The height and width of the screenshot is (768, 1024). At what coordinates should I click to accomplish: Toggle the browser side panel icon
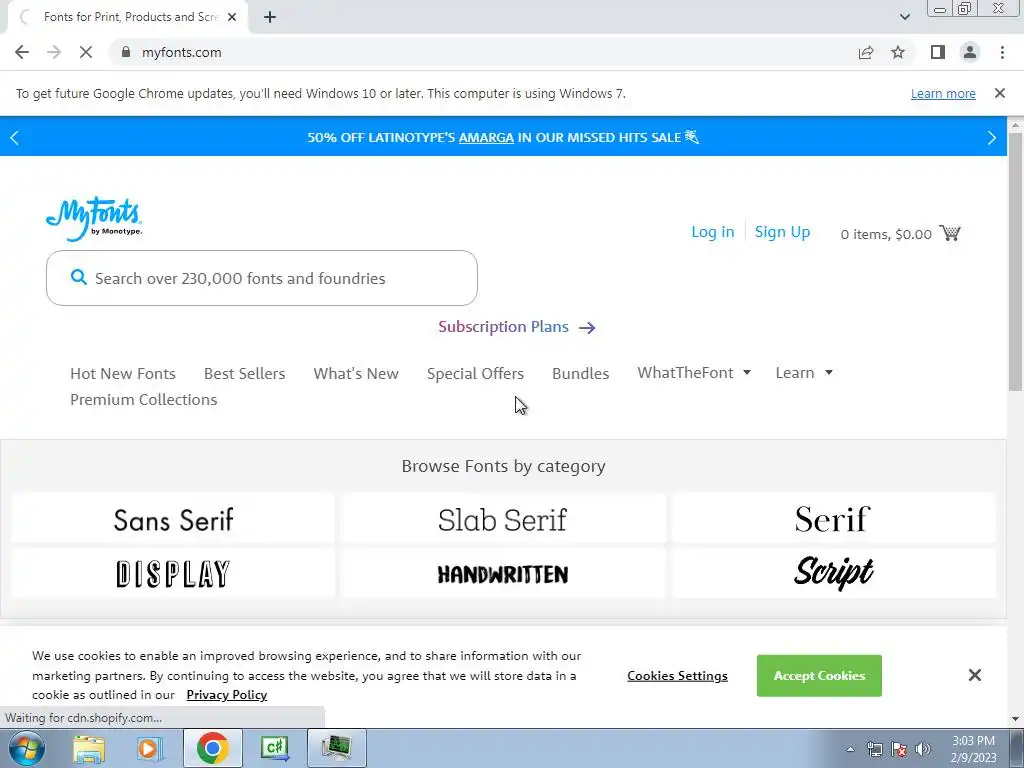tap(938, 52)
